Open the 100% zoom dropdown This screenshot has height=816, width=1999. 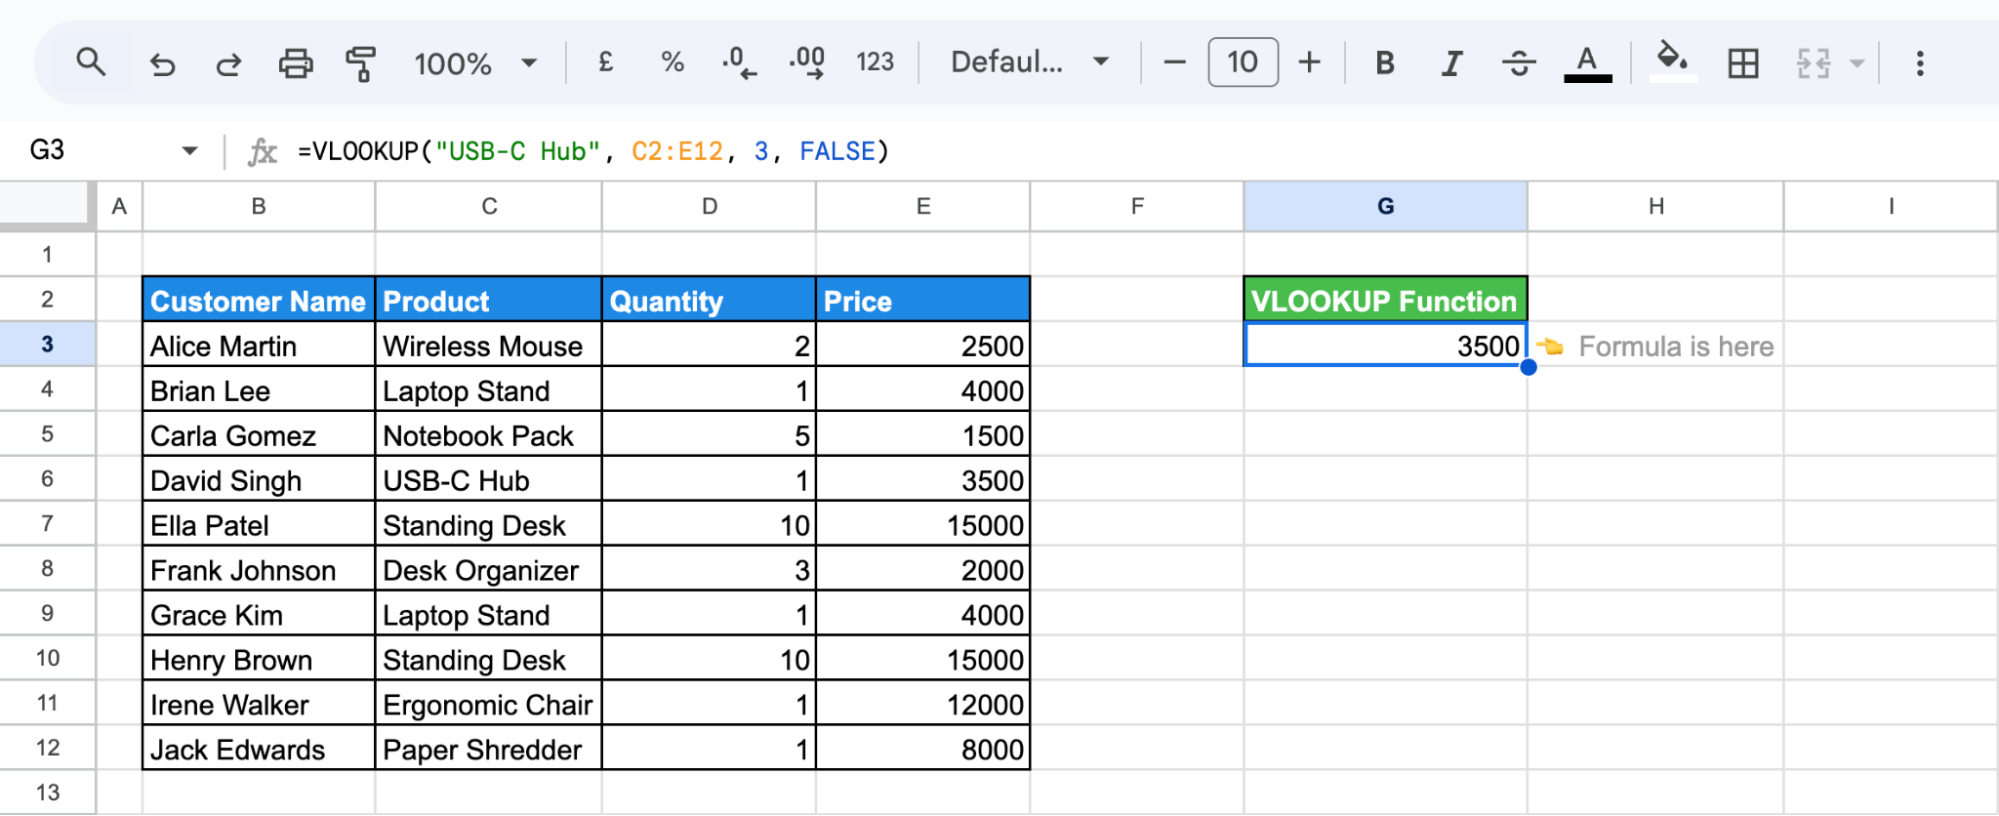[476, 64]
